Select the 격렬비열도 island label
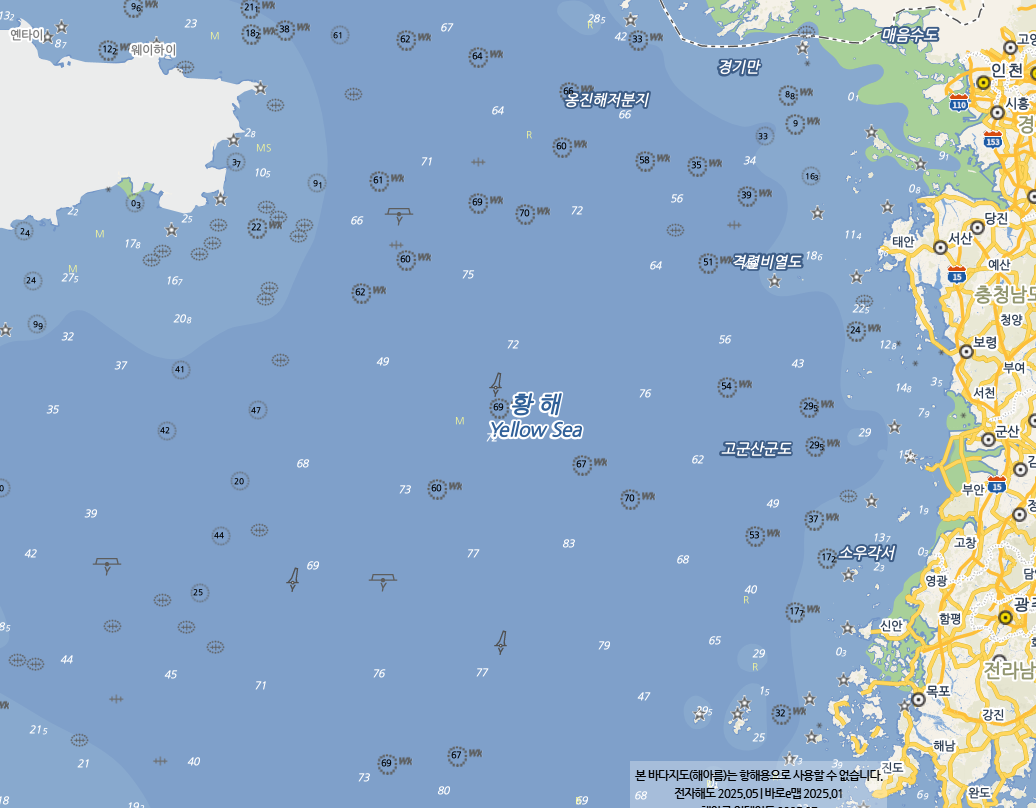The height and width of the screenshot is (808, 1036). [x=767, y=261]
